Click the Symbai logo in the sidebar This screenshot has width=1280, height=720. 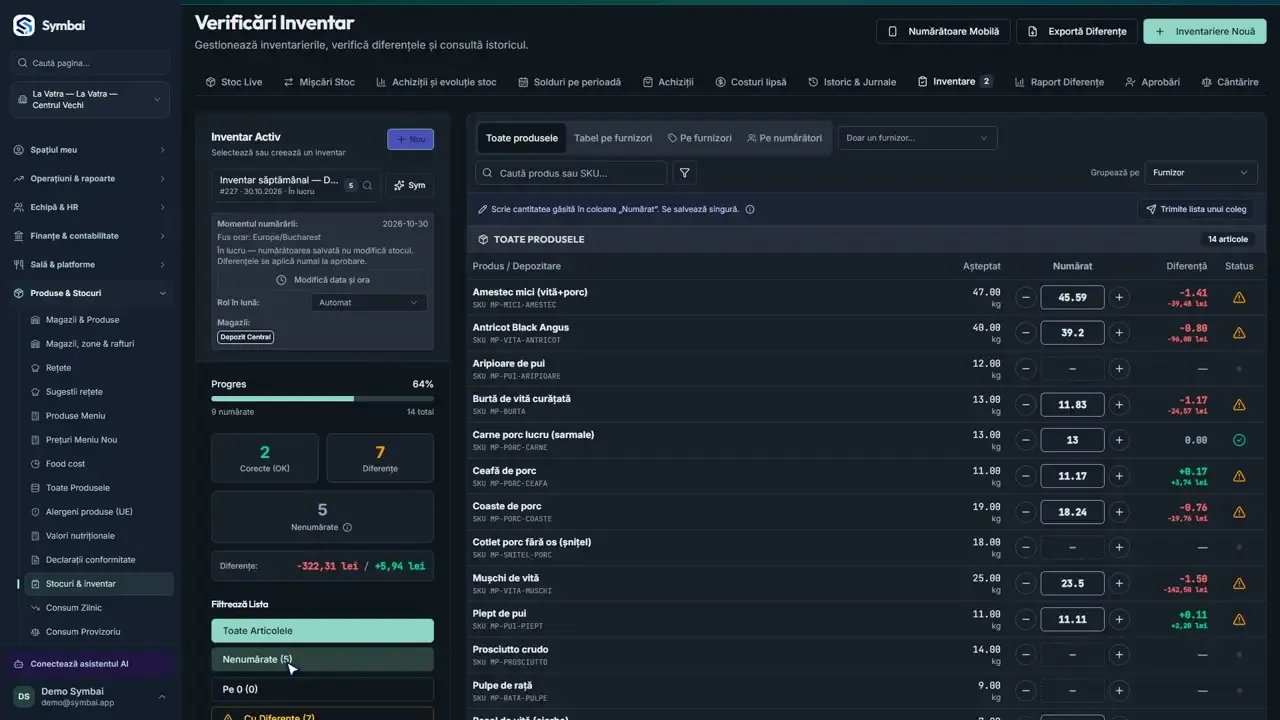(x=24, y=25)
